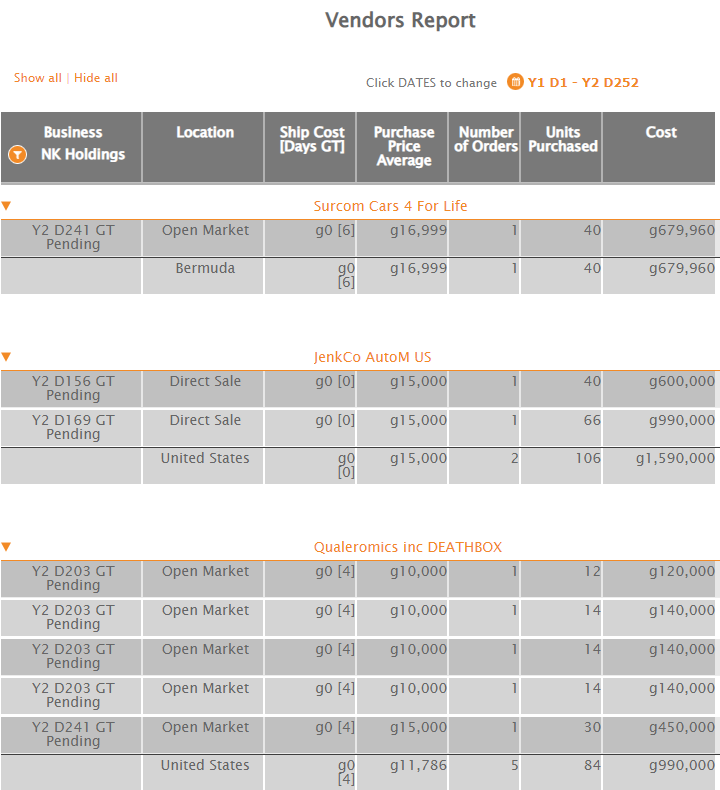Open the Qualeromics inc DEATHBOX vendor link
This screenshot has width=720, height=790.
click(408, 547)
